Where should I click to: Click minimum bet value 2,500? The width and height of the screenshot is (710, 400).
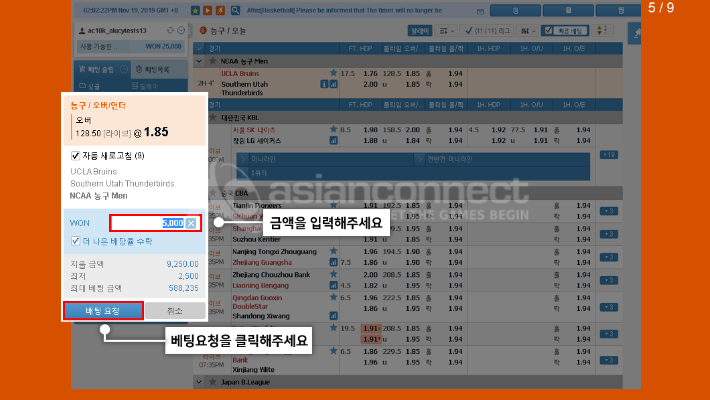(x=188, y=276)
